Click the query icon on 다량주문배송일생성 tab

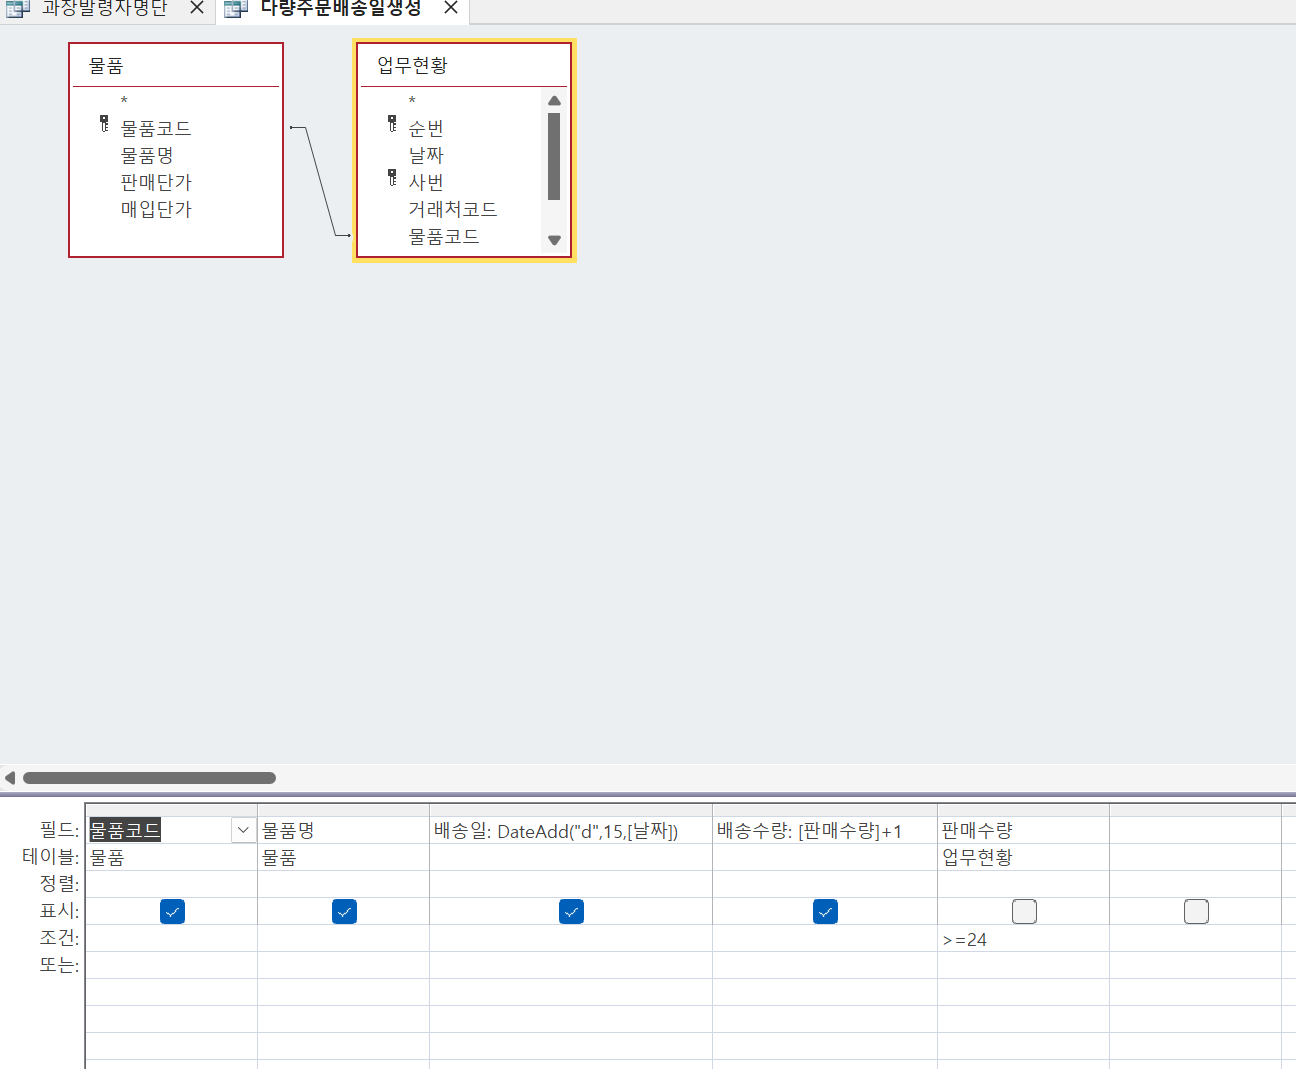pos(235,9)
